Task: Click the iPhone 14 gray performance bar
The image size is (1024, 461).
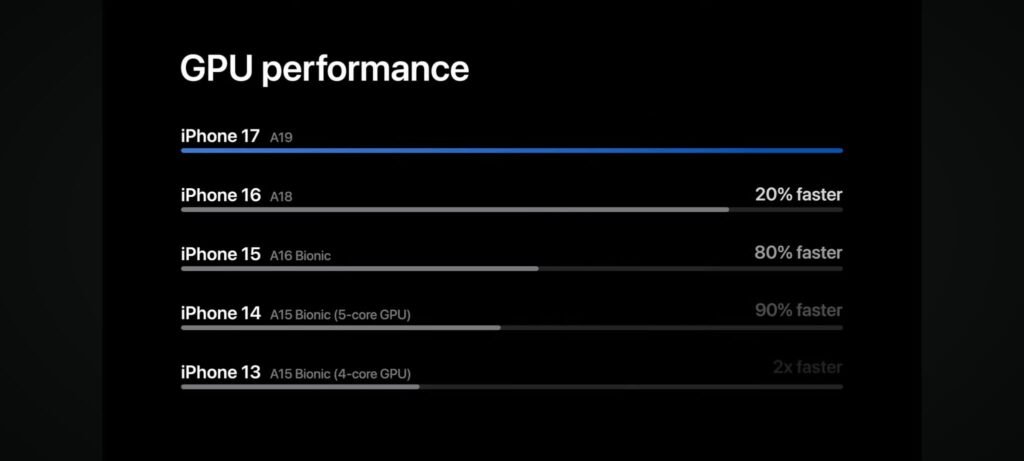Action: point(341,328)
